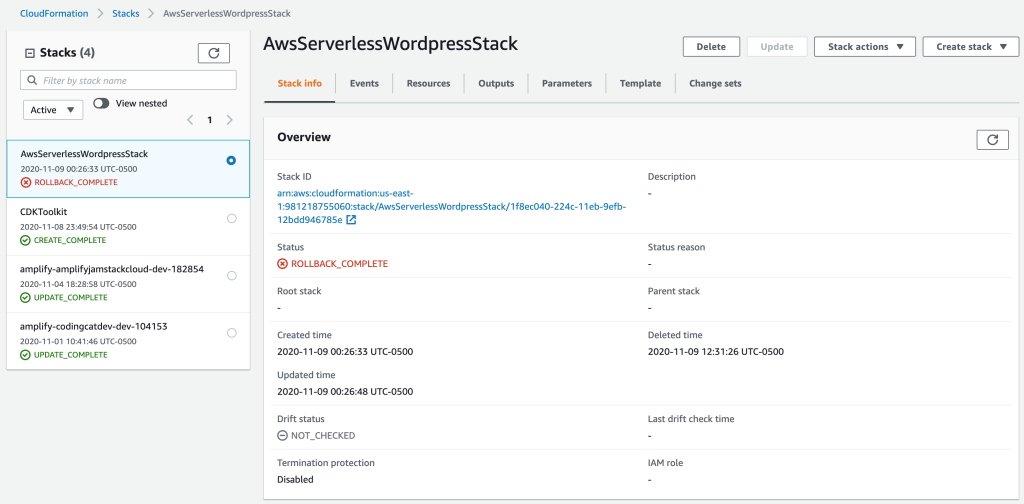
Task: Click the search magnifier icon
Action: 33,80
